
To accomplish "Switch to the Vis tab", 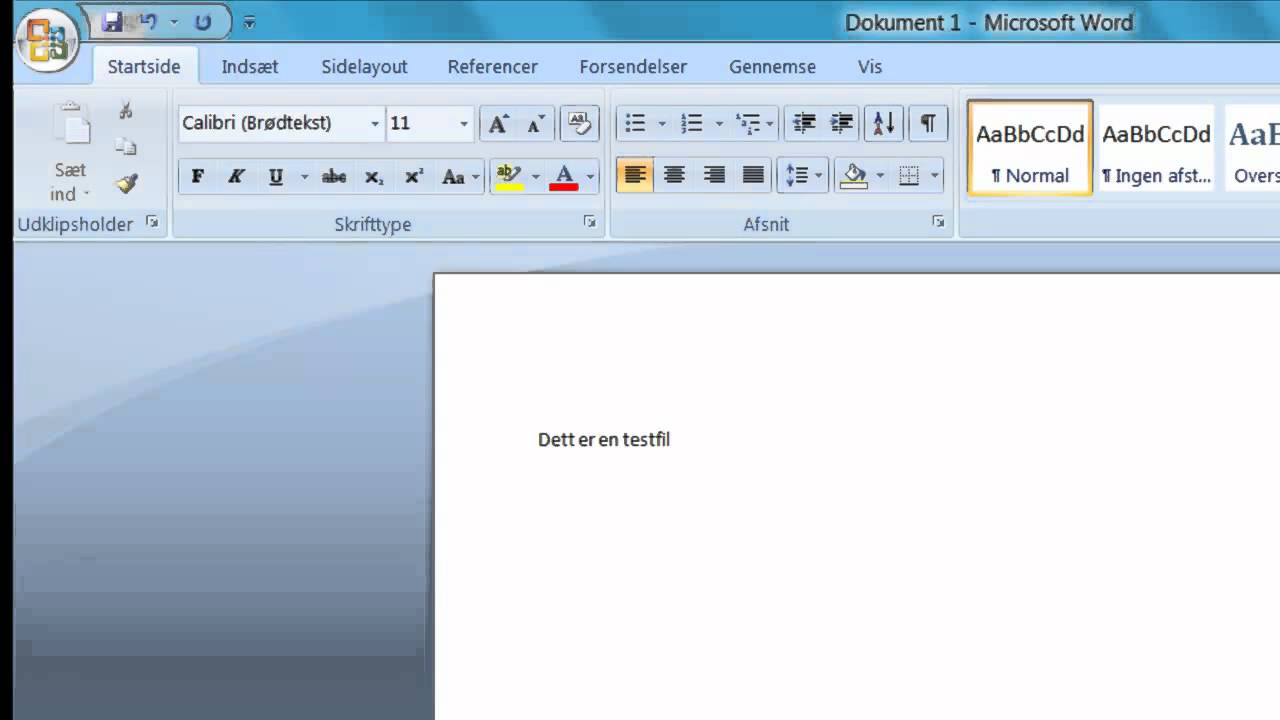I will pyautogui.click(x=870, y=67).
